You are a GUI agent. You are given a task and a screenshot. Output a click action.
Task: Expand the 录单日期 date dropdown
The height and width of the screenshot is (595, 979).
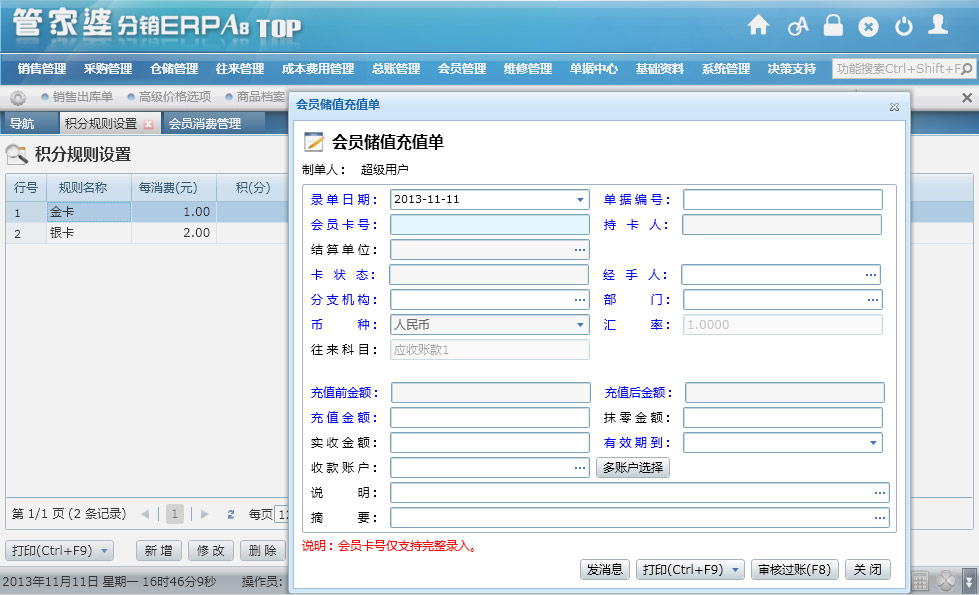[x=581, y=200]
